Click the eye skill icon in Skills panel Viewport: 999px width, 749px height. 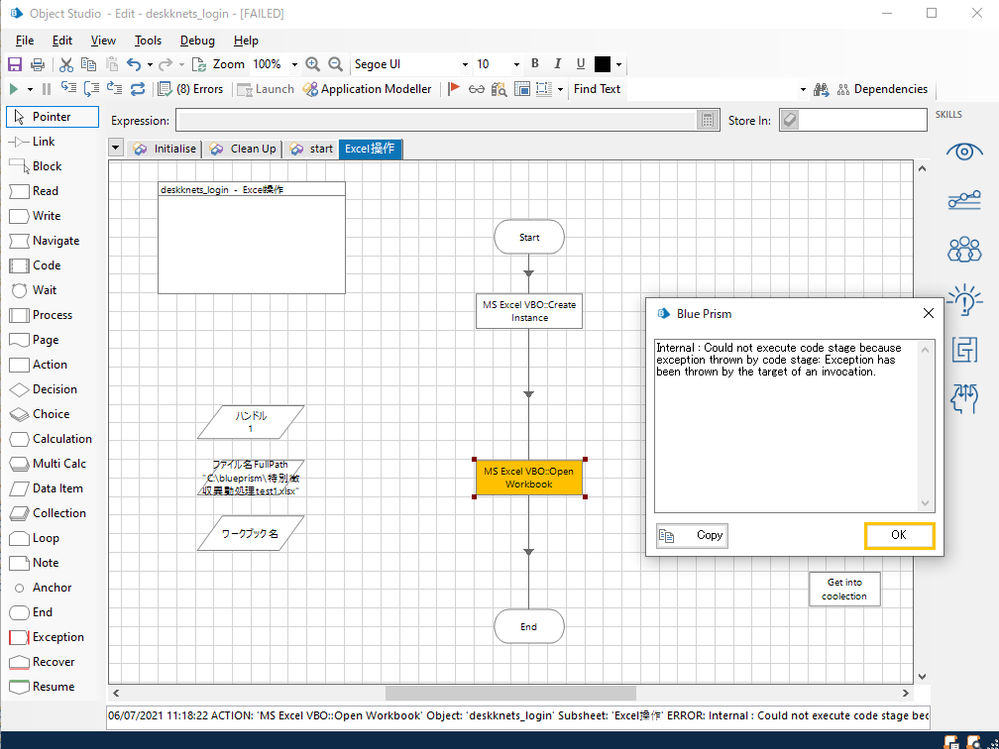[964, 152]
